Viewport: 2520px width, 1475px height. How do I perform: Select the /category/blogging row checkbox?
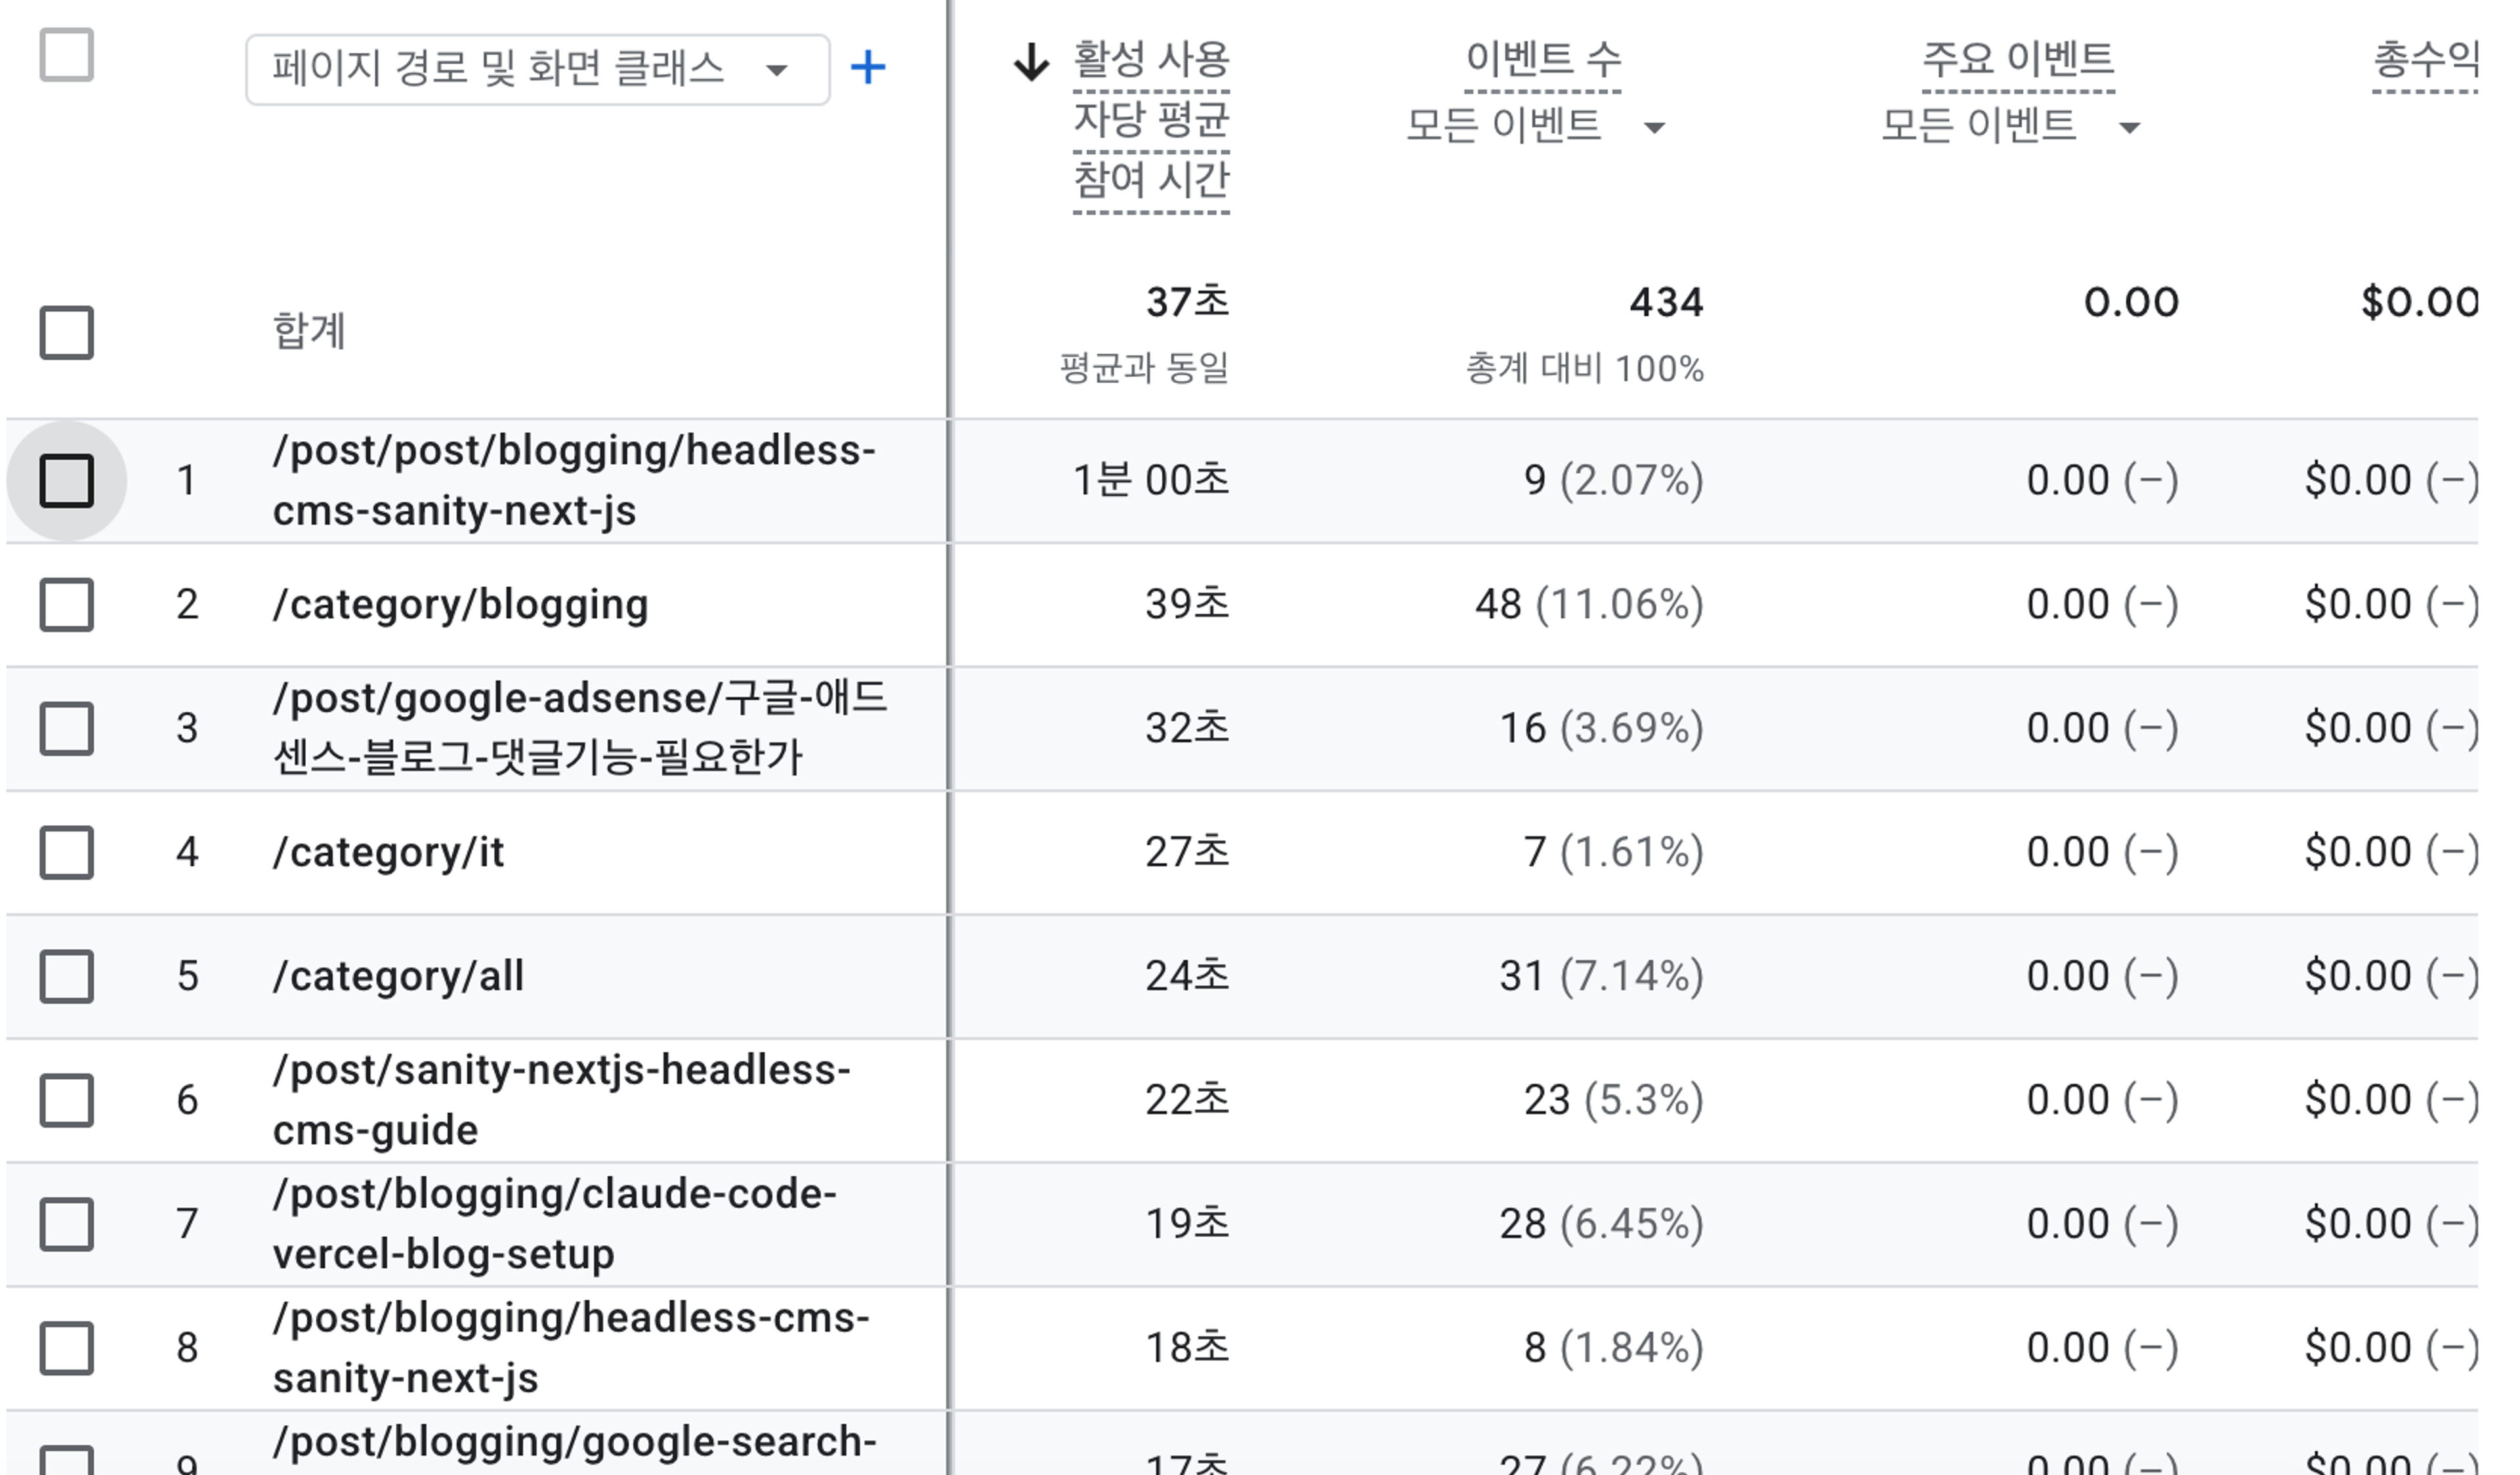(67, 605)
